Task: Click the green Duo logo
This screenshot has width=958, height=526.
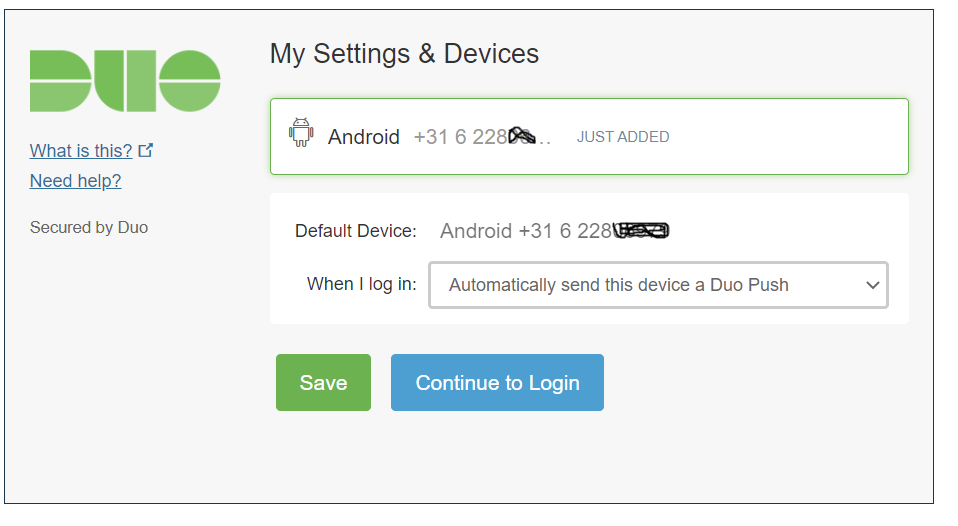Action: pyautogui.click(x=125, y=81)
